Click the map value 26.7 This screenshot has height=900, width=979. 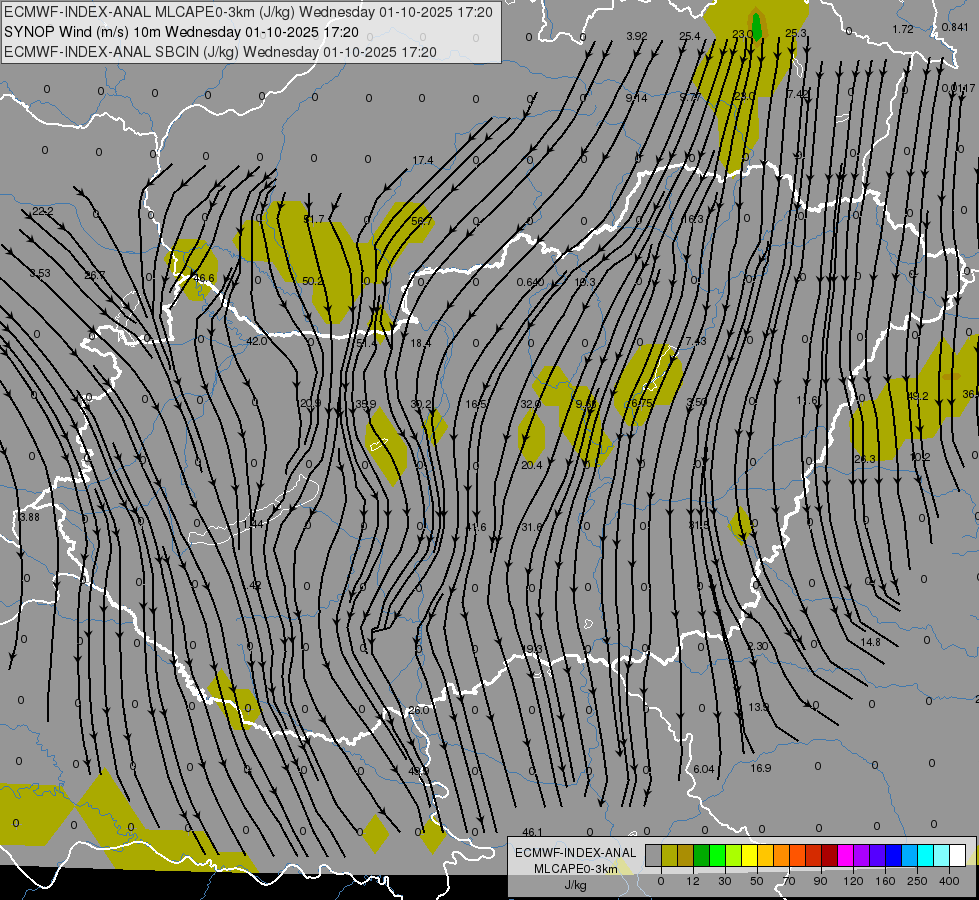coord(95,275)
